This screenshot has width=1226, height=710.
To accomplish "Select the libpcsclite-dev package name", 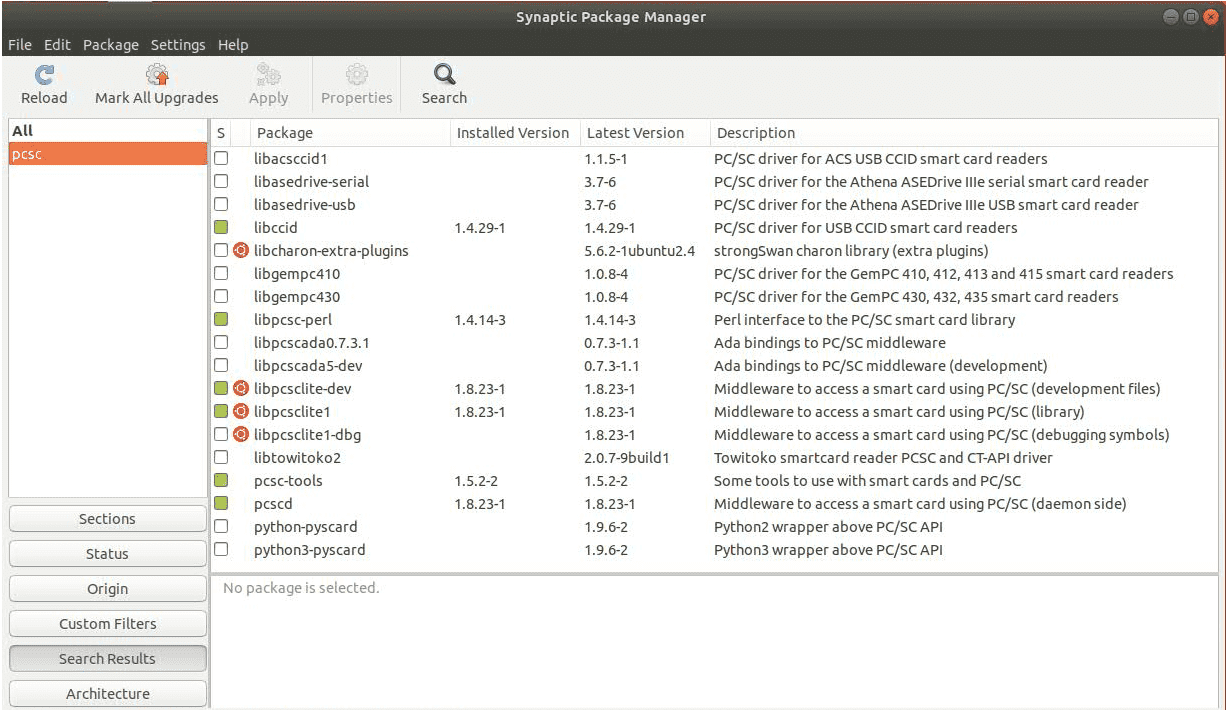I will [x=303, y=389].
